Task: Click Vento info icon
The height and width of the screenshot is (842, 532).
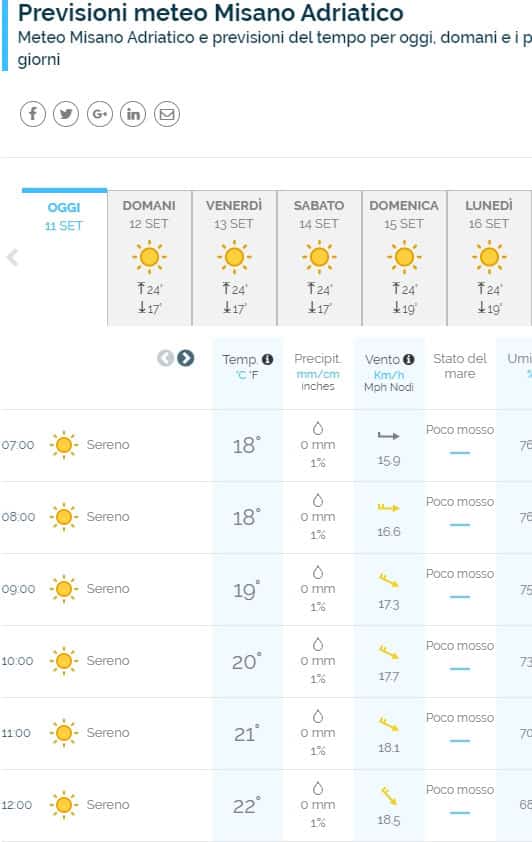Action: (409, 359)
